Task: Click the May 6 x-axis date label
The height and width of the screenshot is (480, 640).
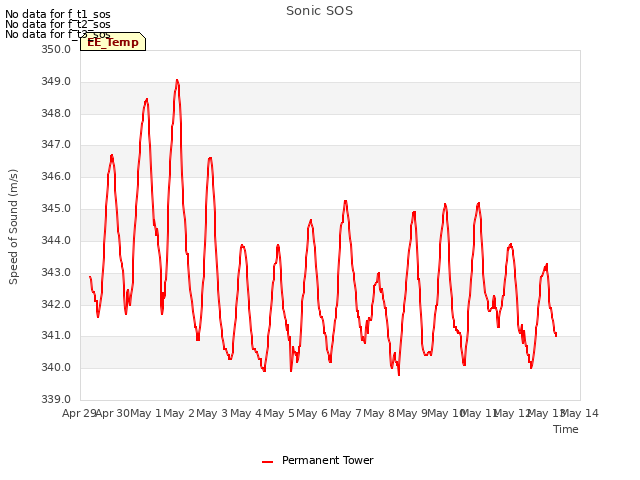Action: [312, 413]
